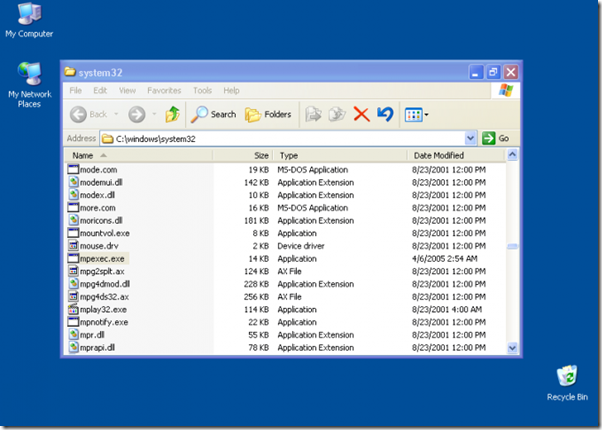Select the mplay32.exe file icon
The width and height of the screenshot is (602, 430).
pos(73,309)
